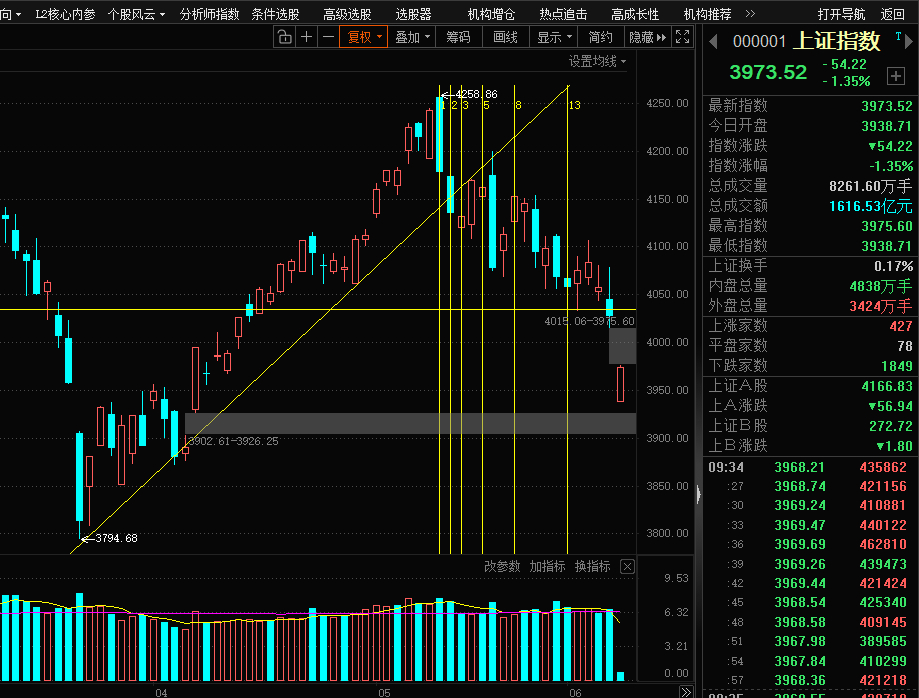Viewport: 919px width, 698px height.
Task: Open the 选股器 menu
Action: tap(413, 14)
